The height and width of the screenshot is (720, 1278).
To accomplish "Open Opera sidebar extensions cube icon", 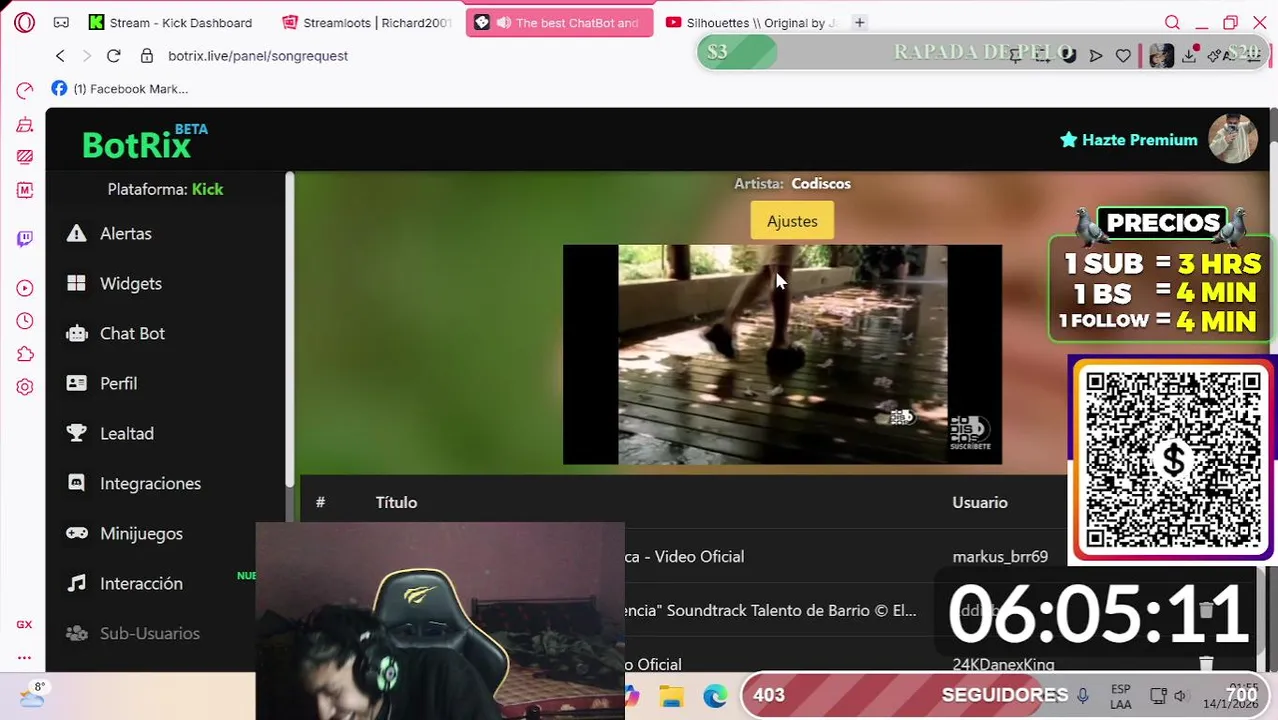I will click(x=25, y=354).
